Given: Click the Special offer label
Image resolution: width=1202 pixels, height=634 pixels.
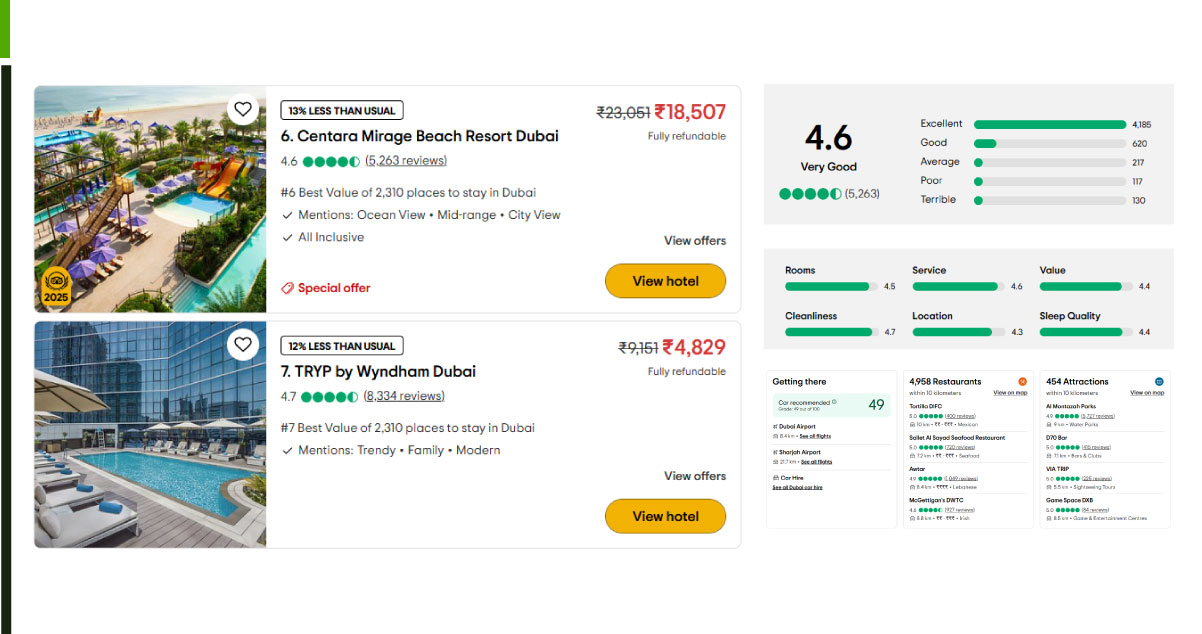Looking at the screenshot, I should (x=334, y=288).
